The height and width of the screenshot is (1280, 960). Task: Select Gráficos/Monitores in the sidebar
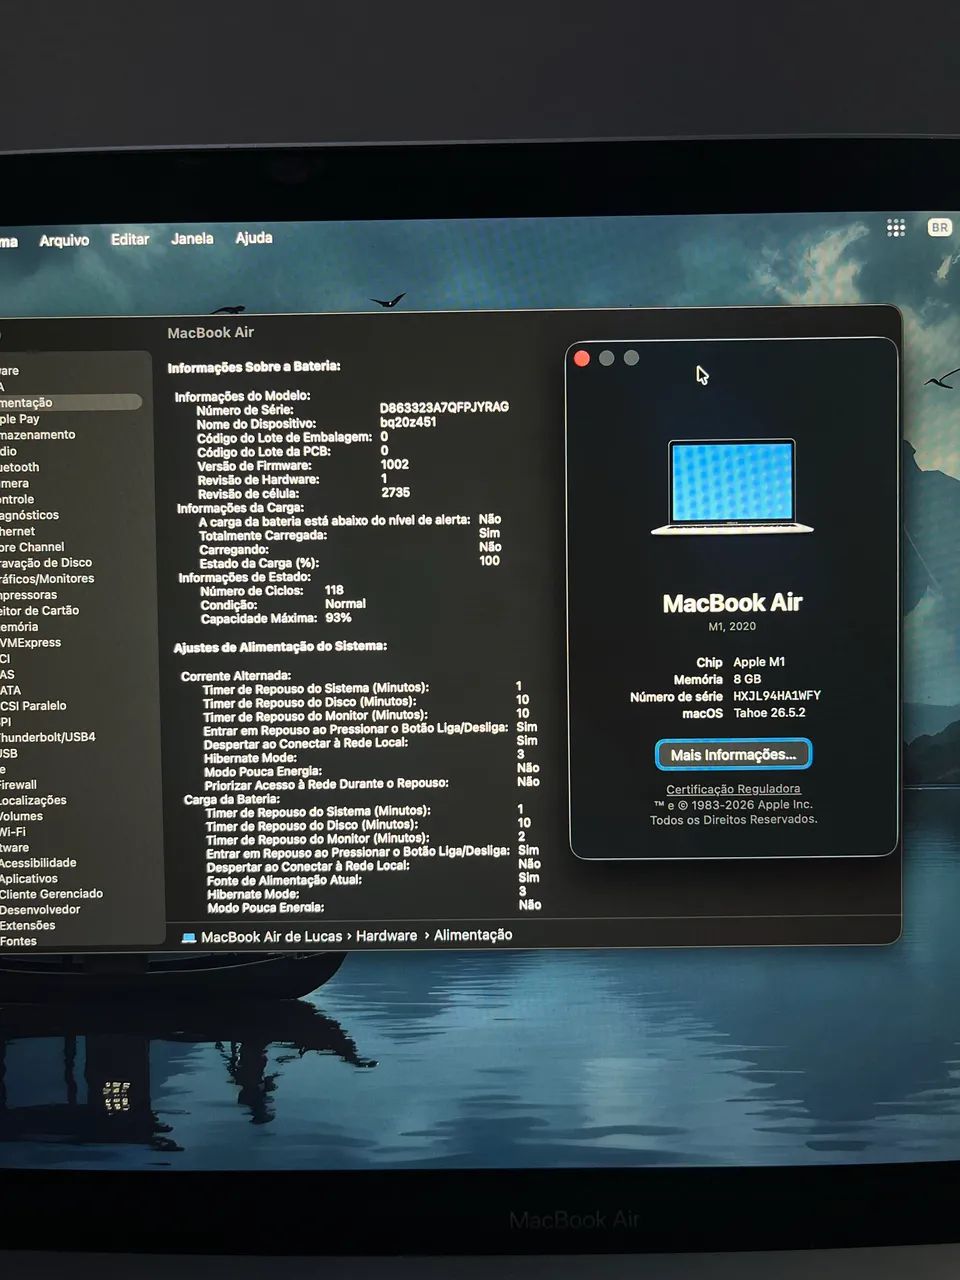(47, 579)
